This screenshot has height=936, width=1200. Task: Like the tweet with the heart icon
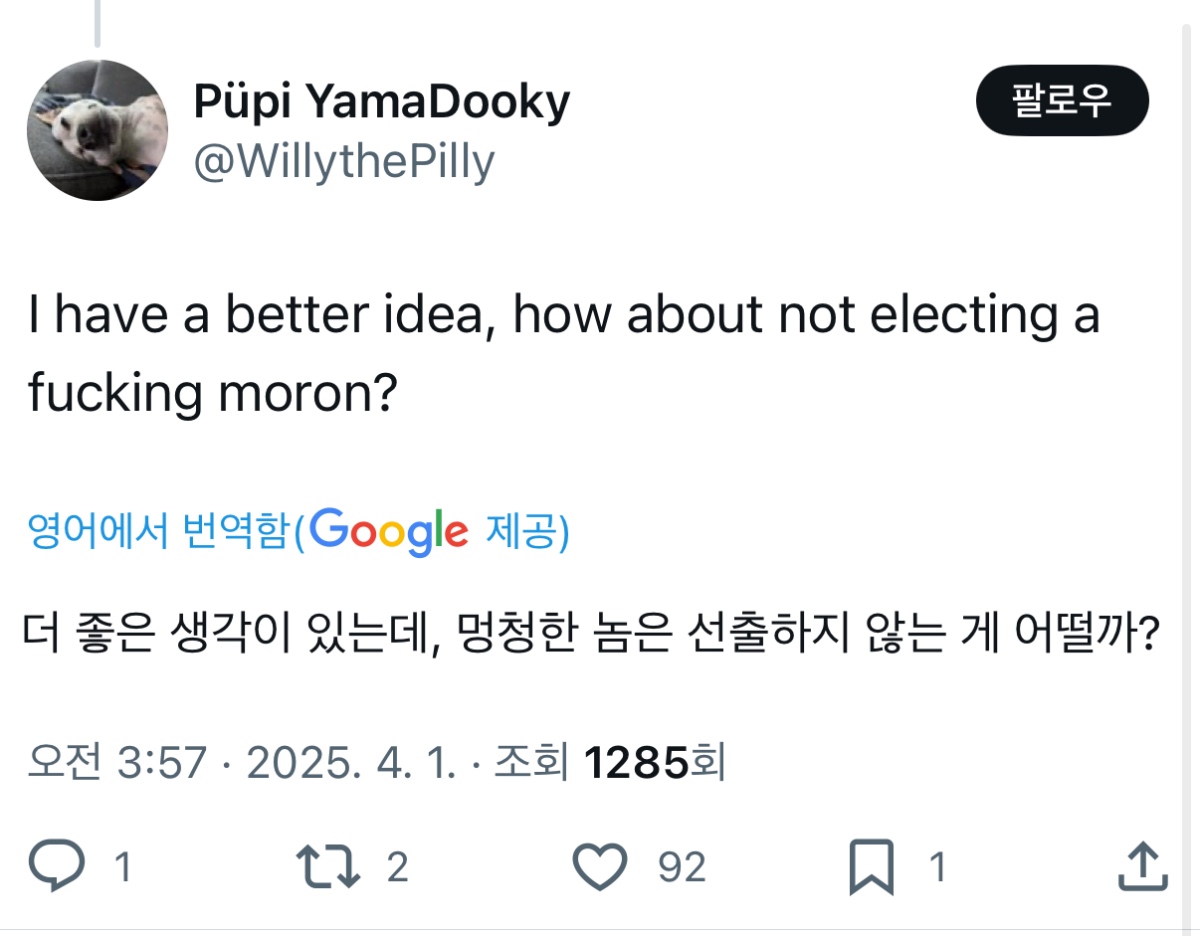click(x=603, y=867)
